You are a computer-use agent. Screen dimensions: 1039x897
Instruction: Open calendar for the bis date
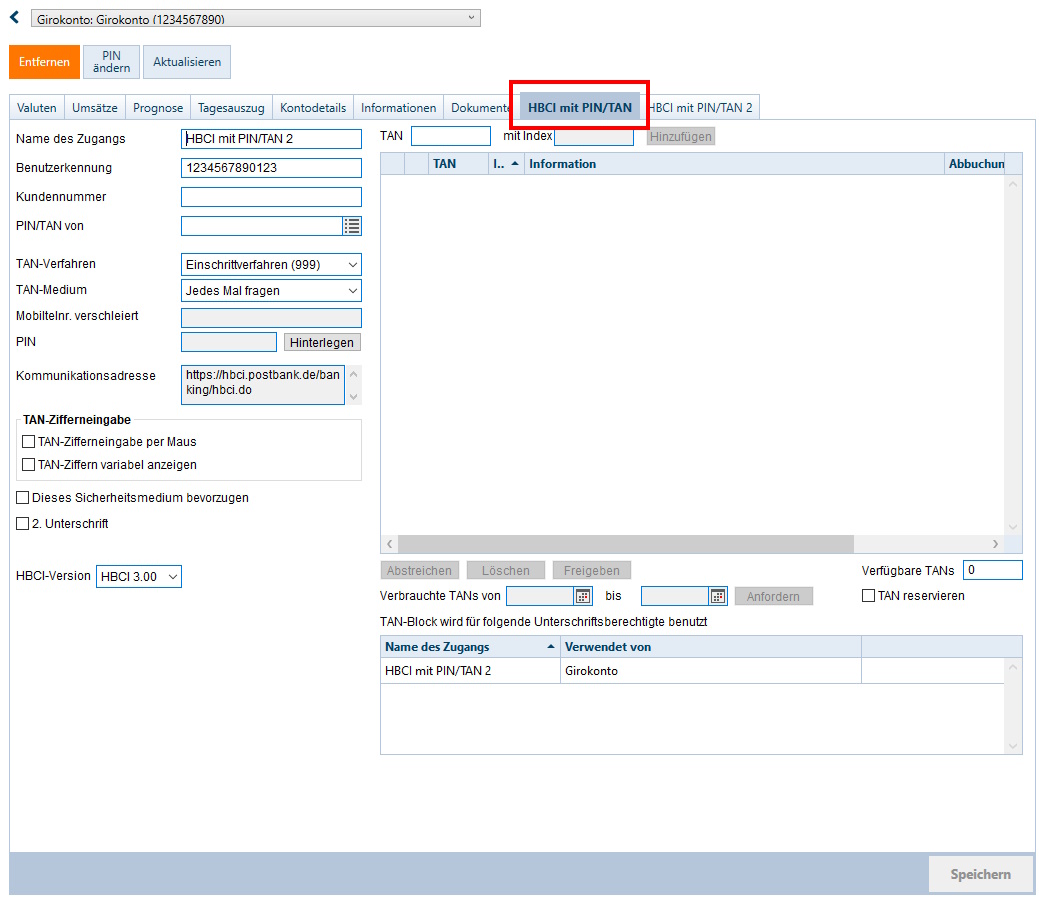point(718,596)
